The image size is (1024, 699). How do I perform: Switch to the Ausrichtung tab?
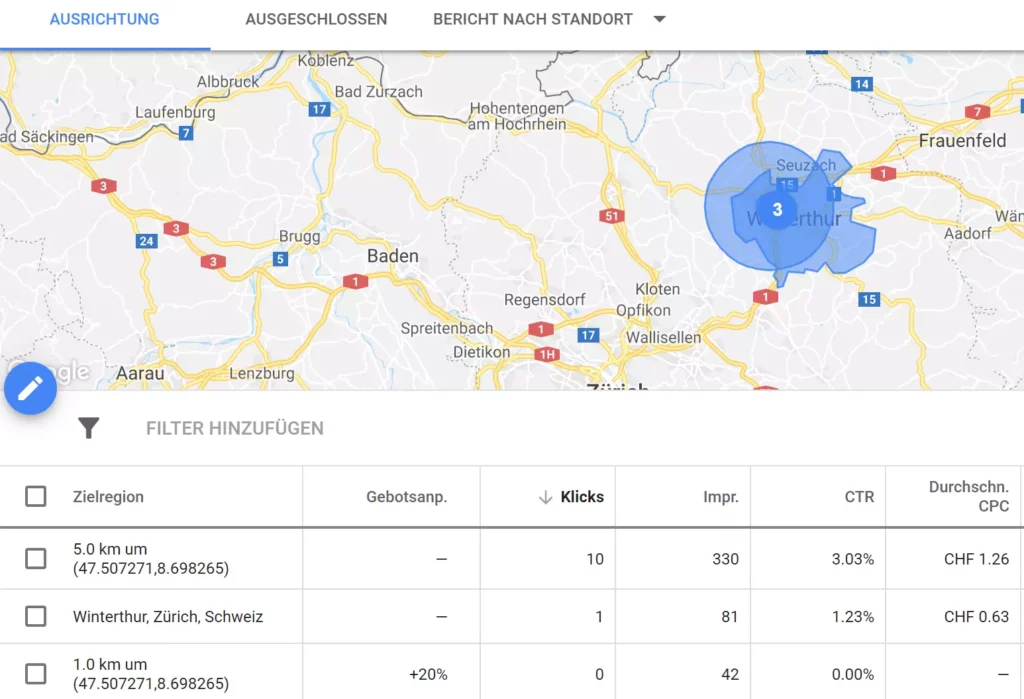tap(104, 19)
